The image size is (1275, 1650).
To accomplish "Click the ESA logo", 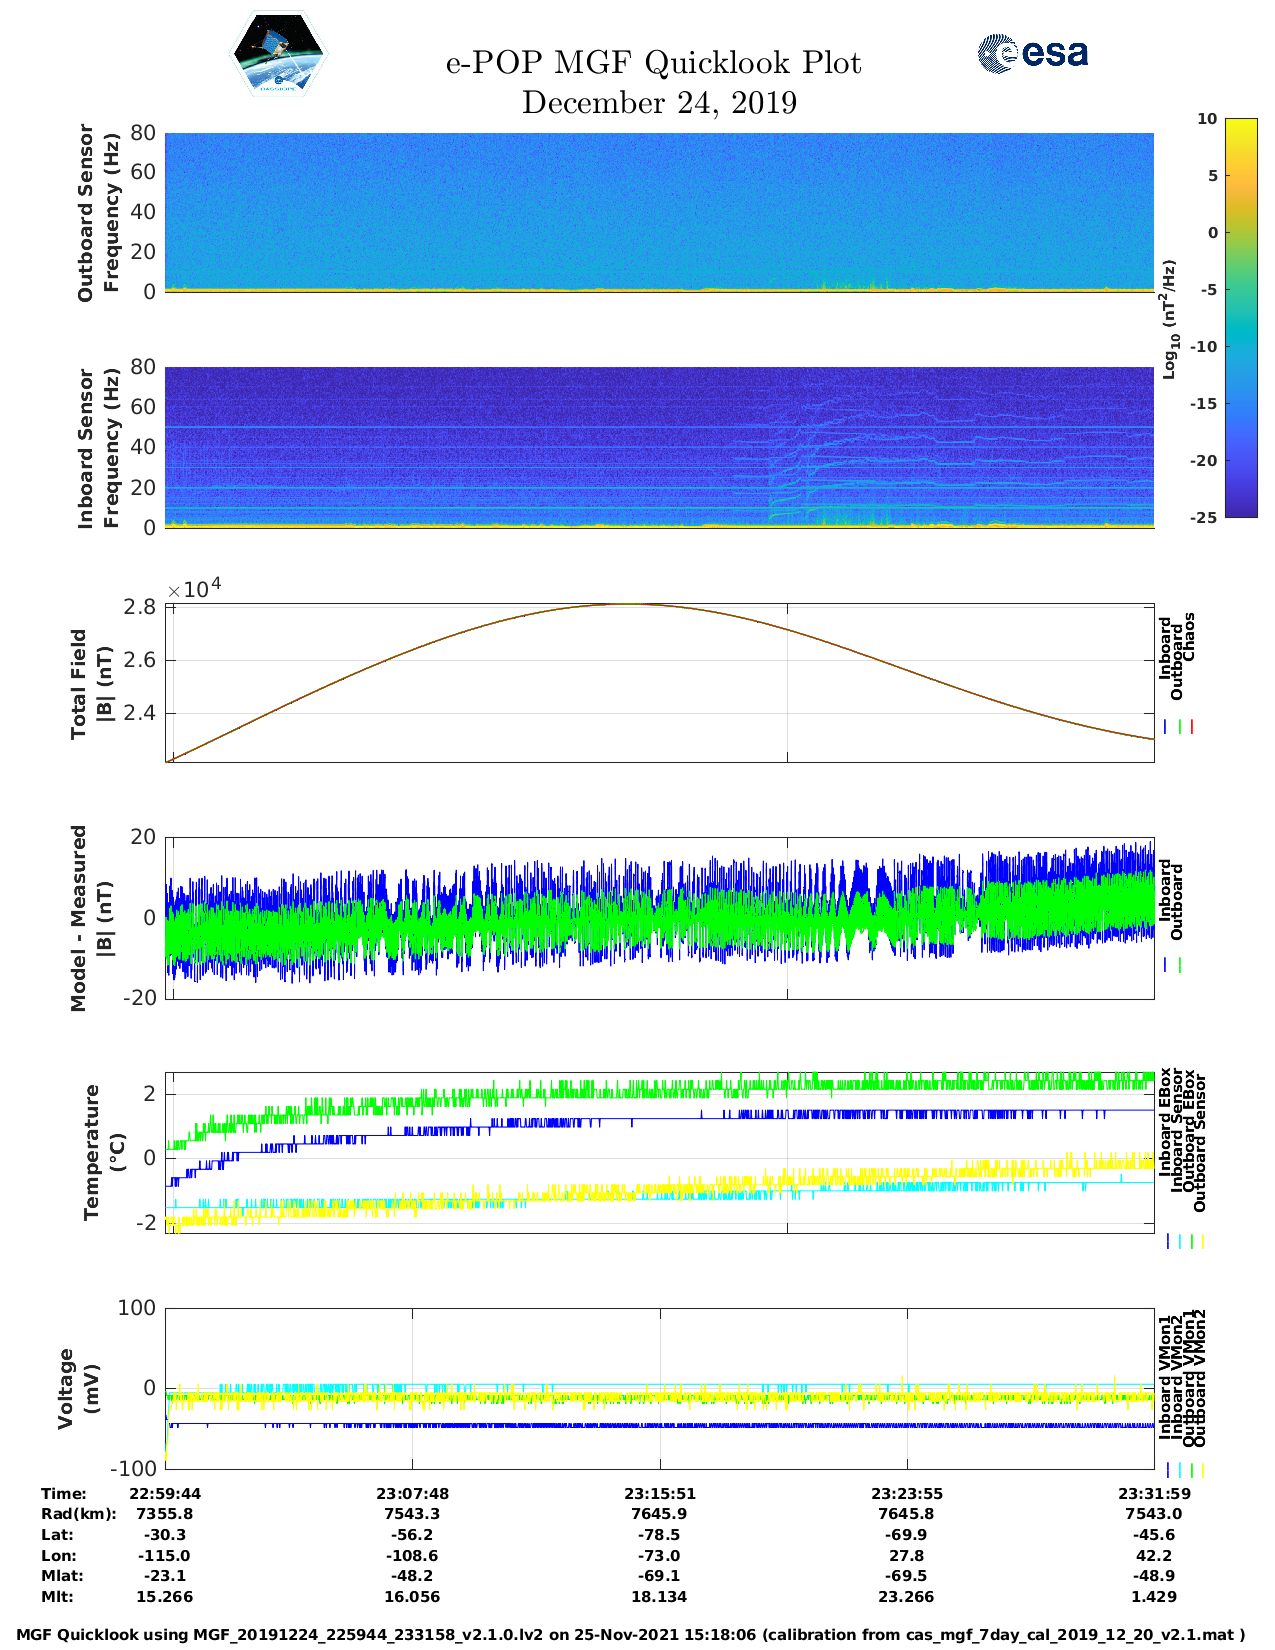I will 1032,53.
